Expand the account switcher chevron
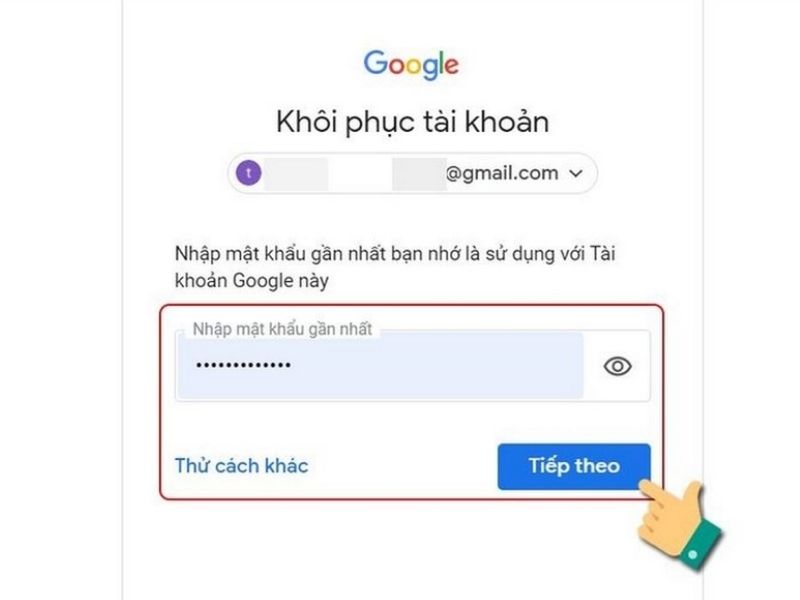Screen dimensions: 800x600 [576, 173]
